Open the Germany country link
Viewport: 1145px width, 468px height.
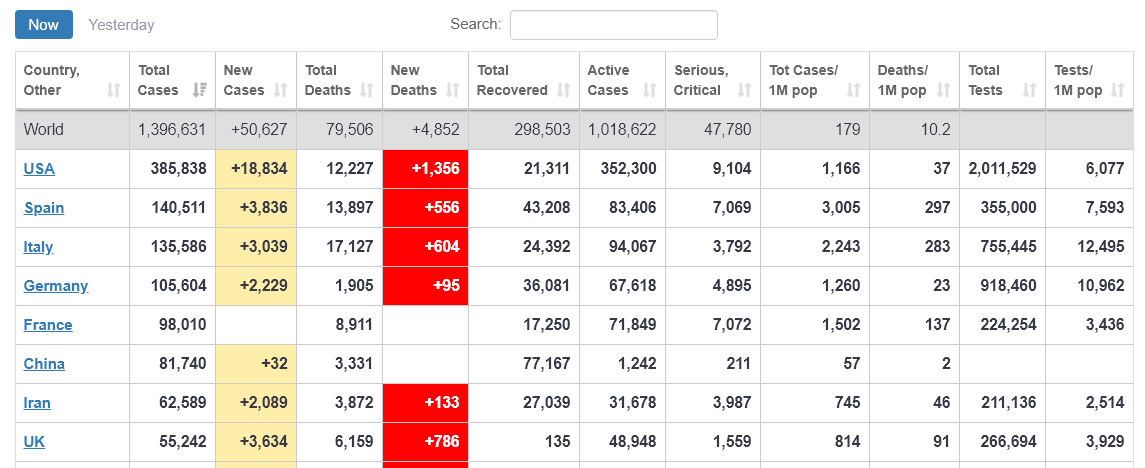56,286
